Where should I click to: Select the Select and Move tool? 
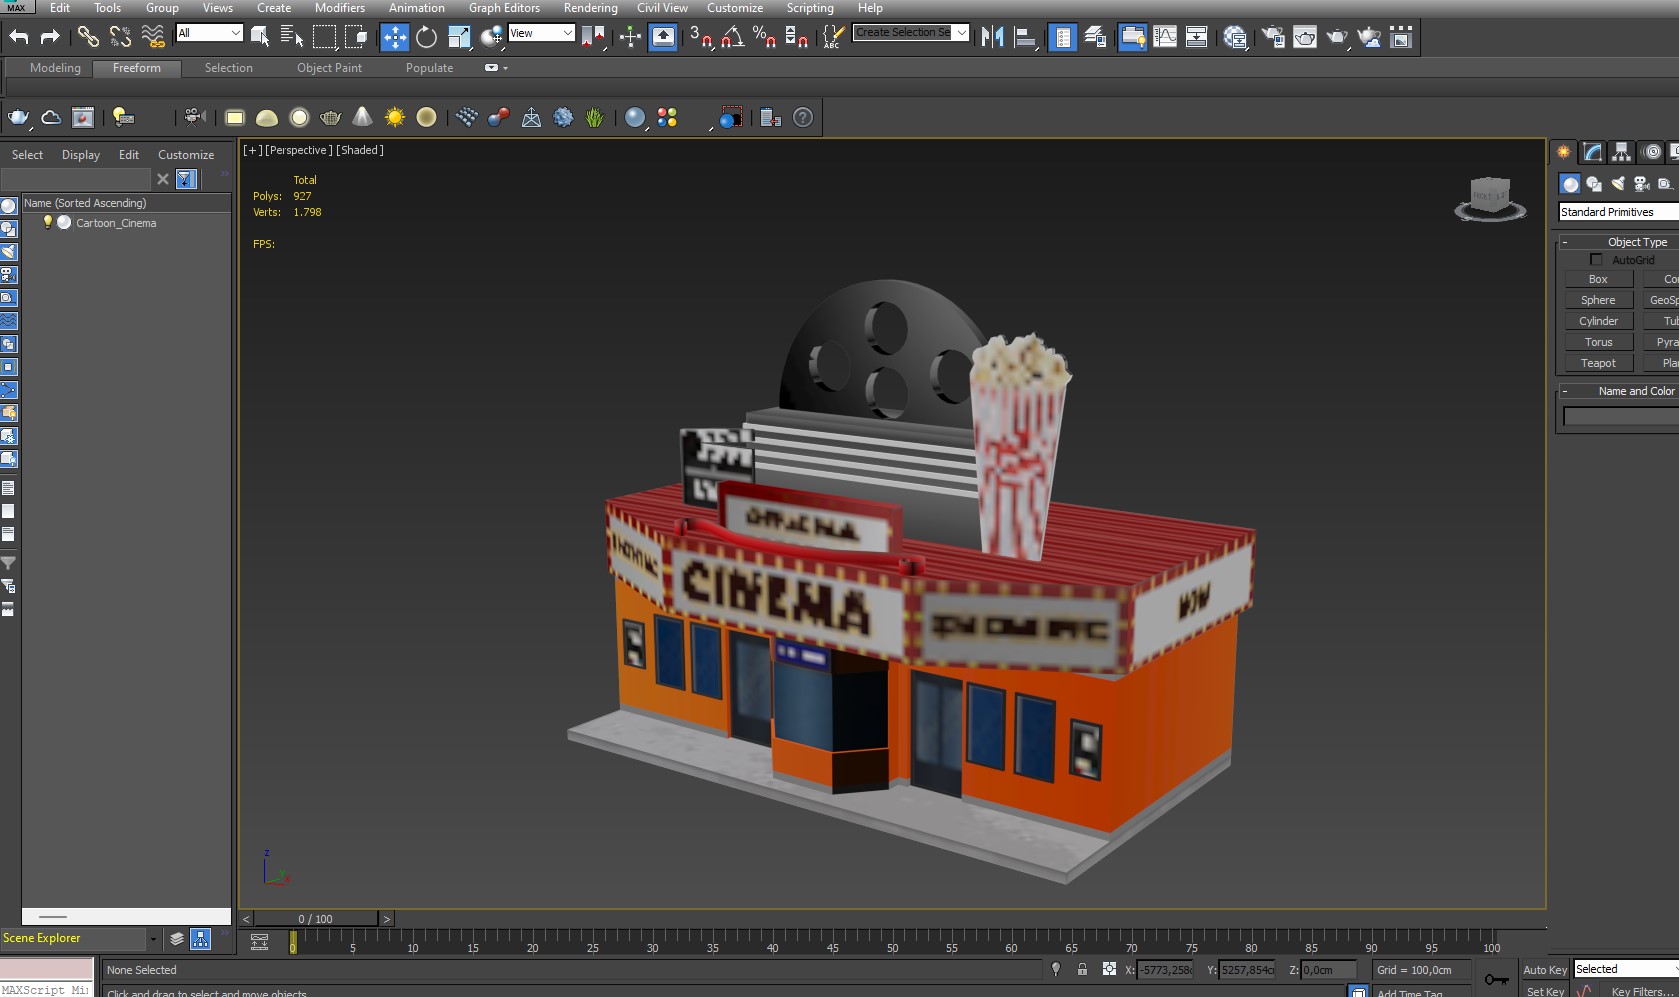pyautogui.click(x=394, y=37)
